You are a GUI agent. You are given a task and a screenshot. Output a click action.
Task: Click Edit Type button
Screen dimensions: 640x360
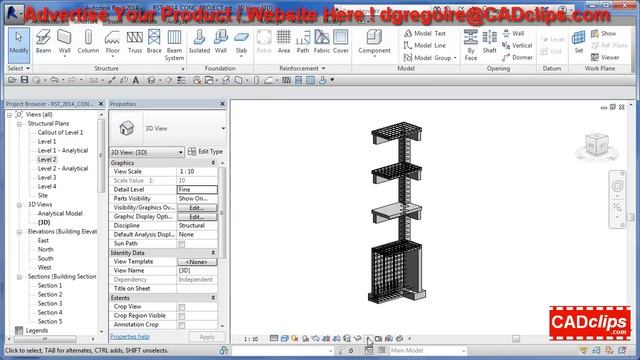click(205, 151)
